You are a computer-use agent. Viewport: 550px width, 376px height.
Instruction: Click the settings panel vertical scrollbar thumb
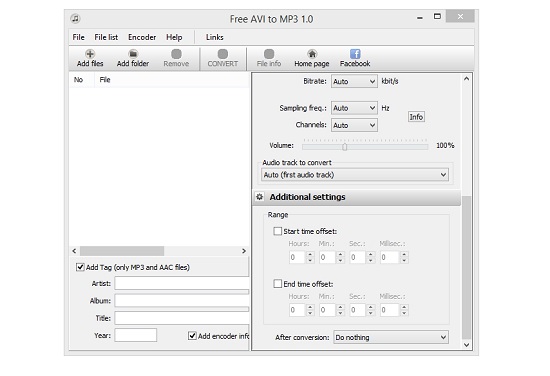click(467, 268)
